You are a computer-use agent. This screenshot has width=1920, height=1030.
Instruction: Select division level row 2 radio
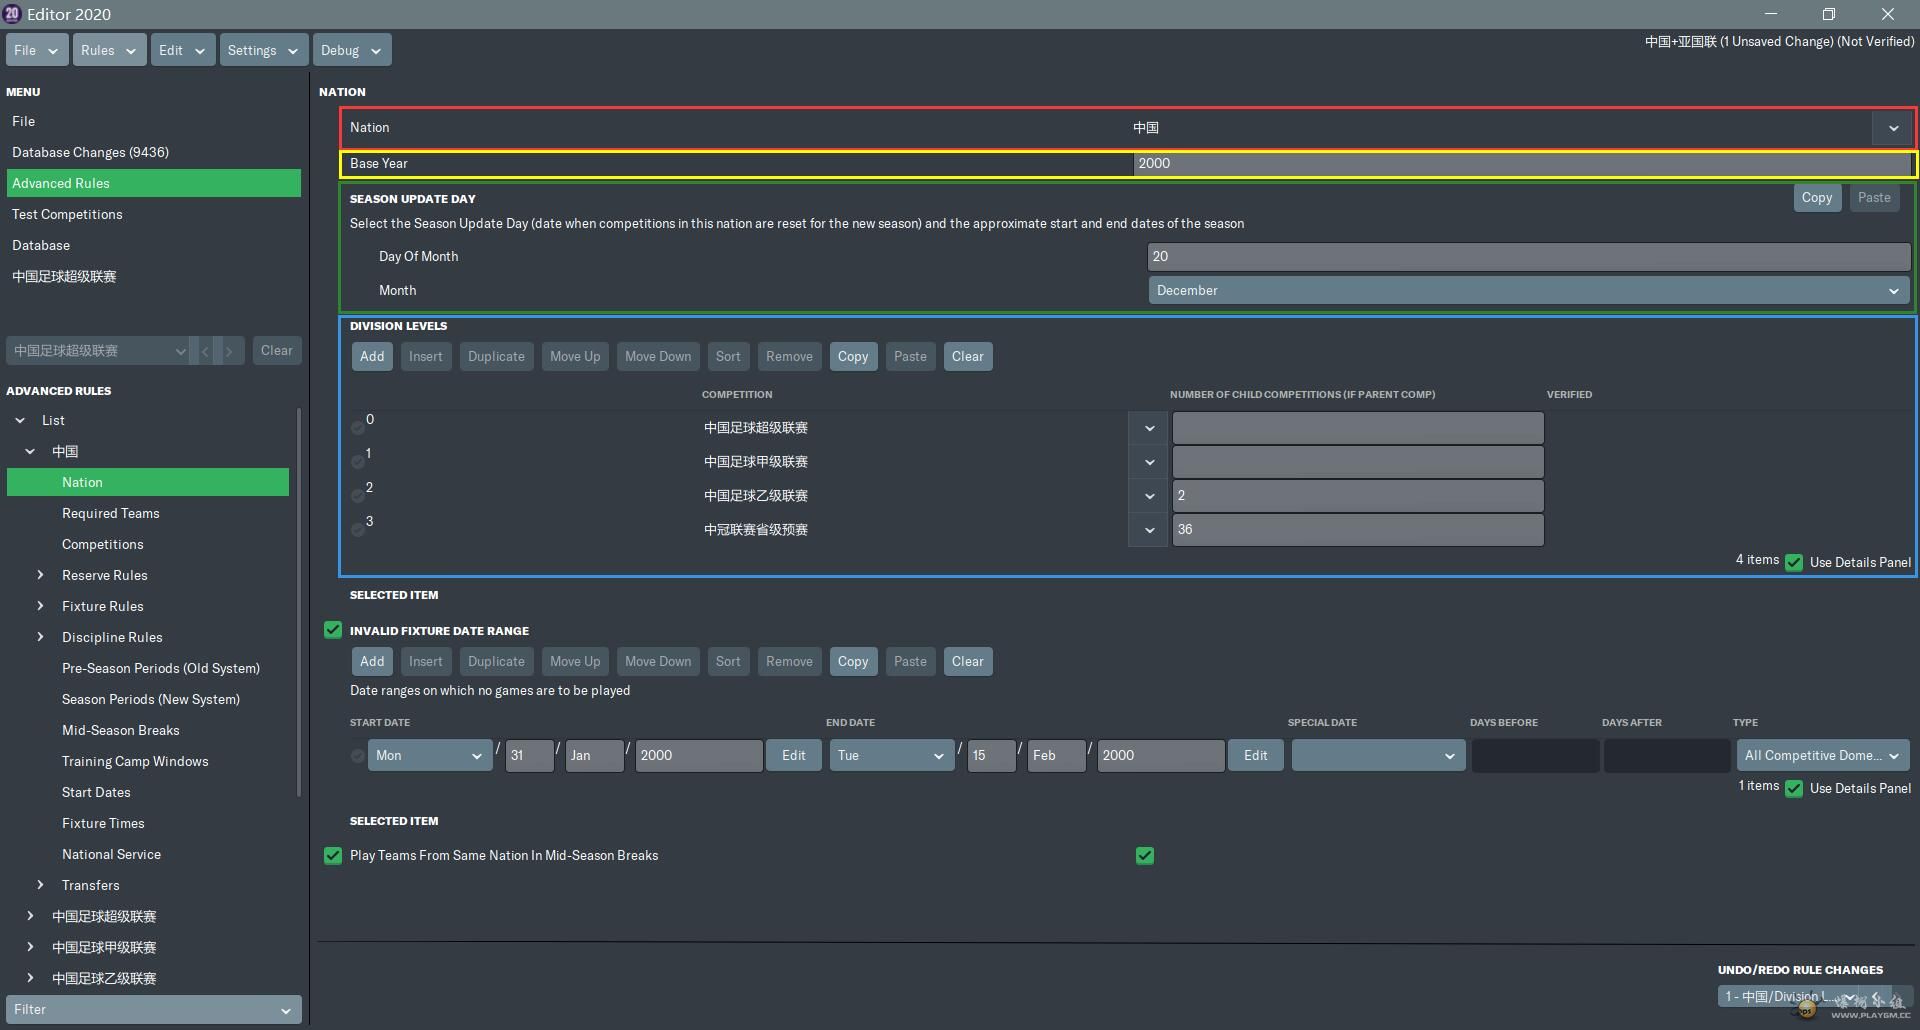tap(358, 496)
